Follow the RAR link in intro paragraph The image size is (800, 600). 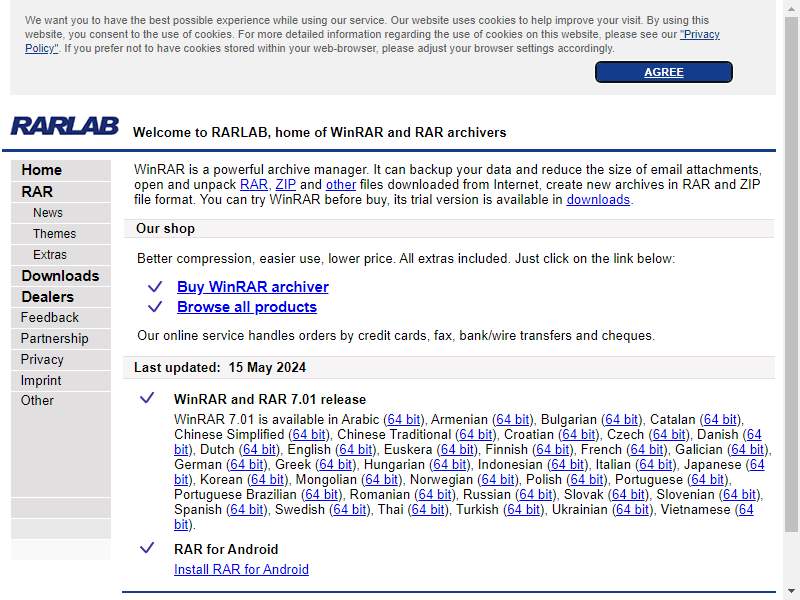pyautogui.click(x=254, y=185)
